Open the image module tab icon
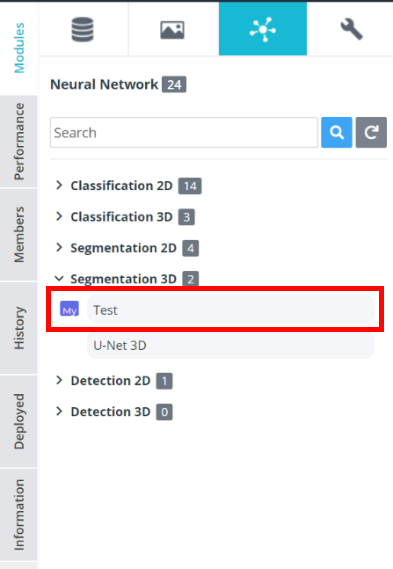Viewport: 393px width, 569px height. click(x=172, y=30)
